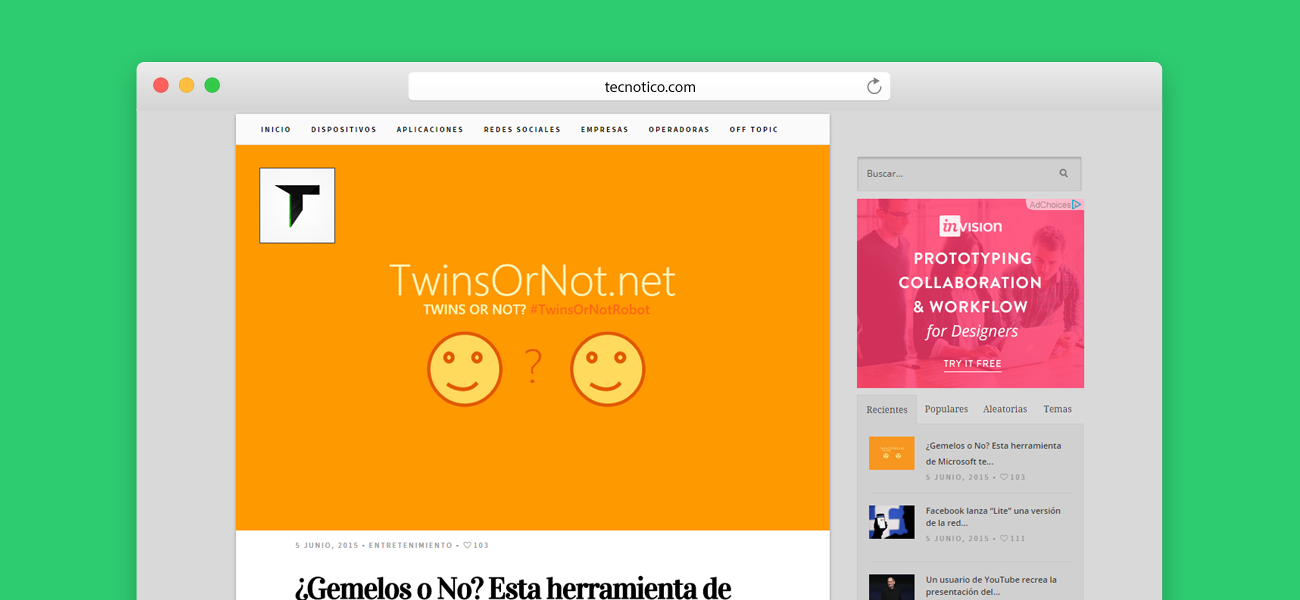
Task: Click the date under Facebook Lite post
Action: coord(957,538)
